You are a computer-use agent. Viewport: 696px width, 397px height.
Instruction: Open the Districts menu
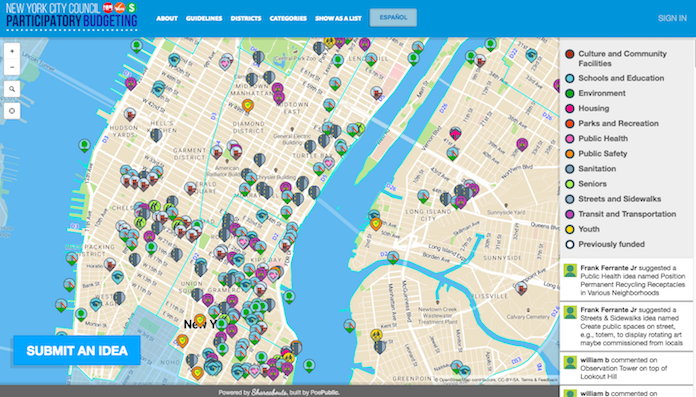(246, 18)
